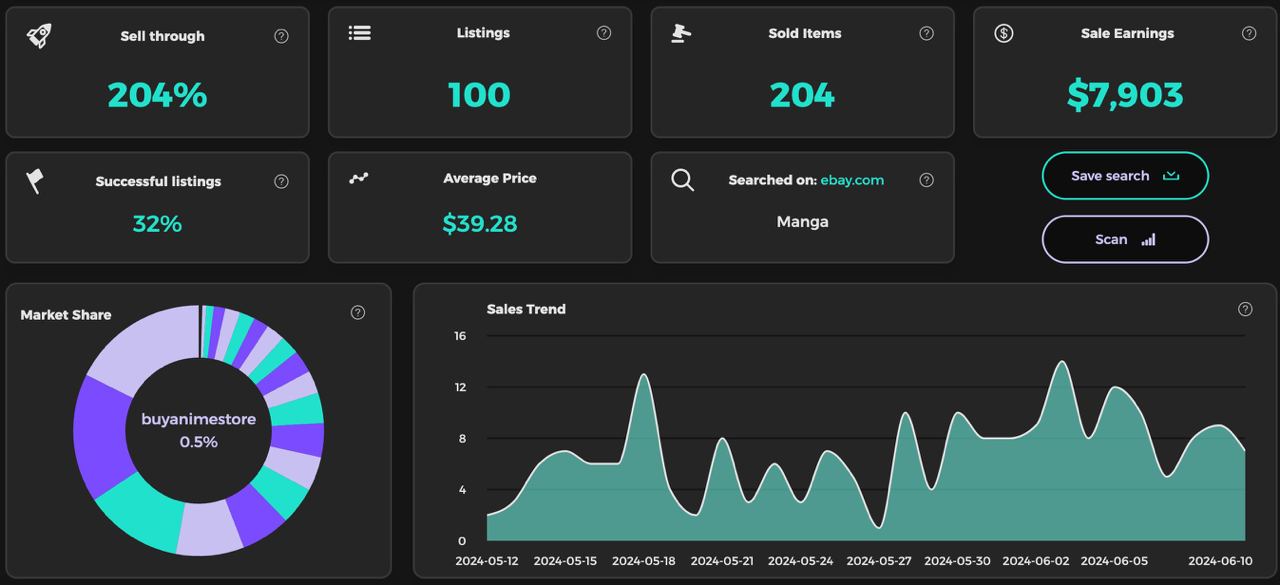Click the Sales Trend peak near 2024-05-18
Screen dimensions: 1280x585
(x=644, y=375)
